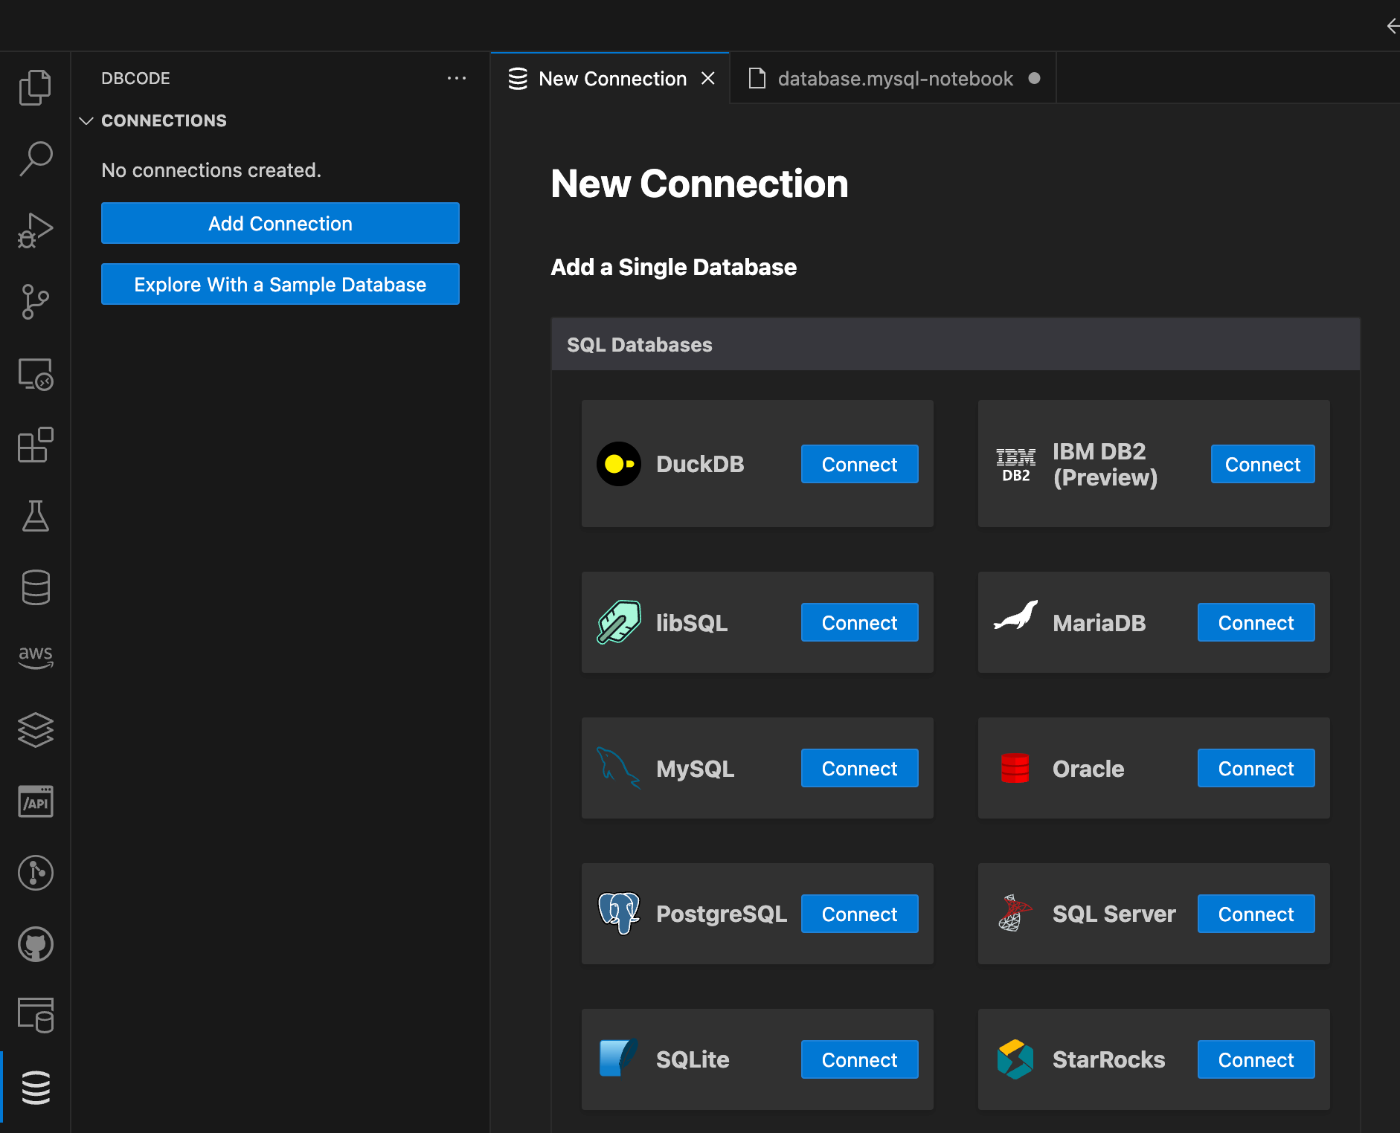
Task: Open the stacked layers icon view
Action: (35, 729)
